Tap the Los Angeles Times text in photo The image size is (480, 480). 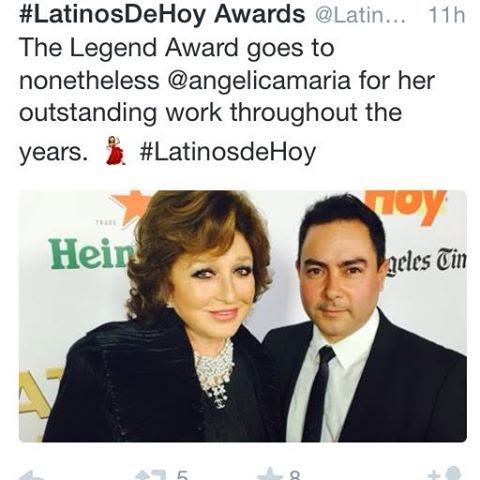(426, 260)
